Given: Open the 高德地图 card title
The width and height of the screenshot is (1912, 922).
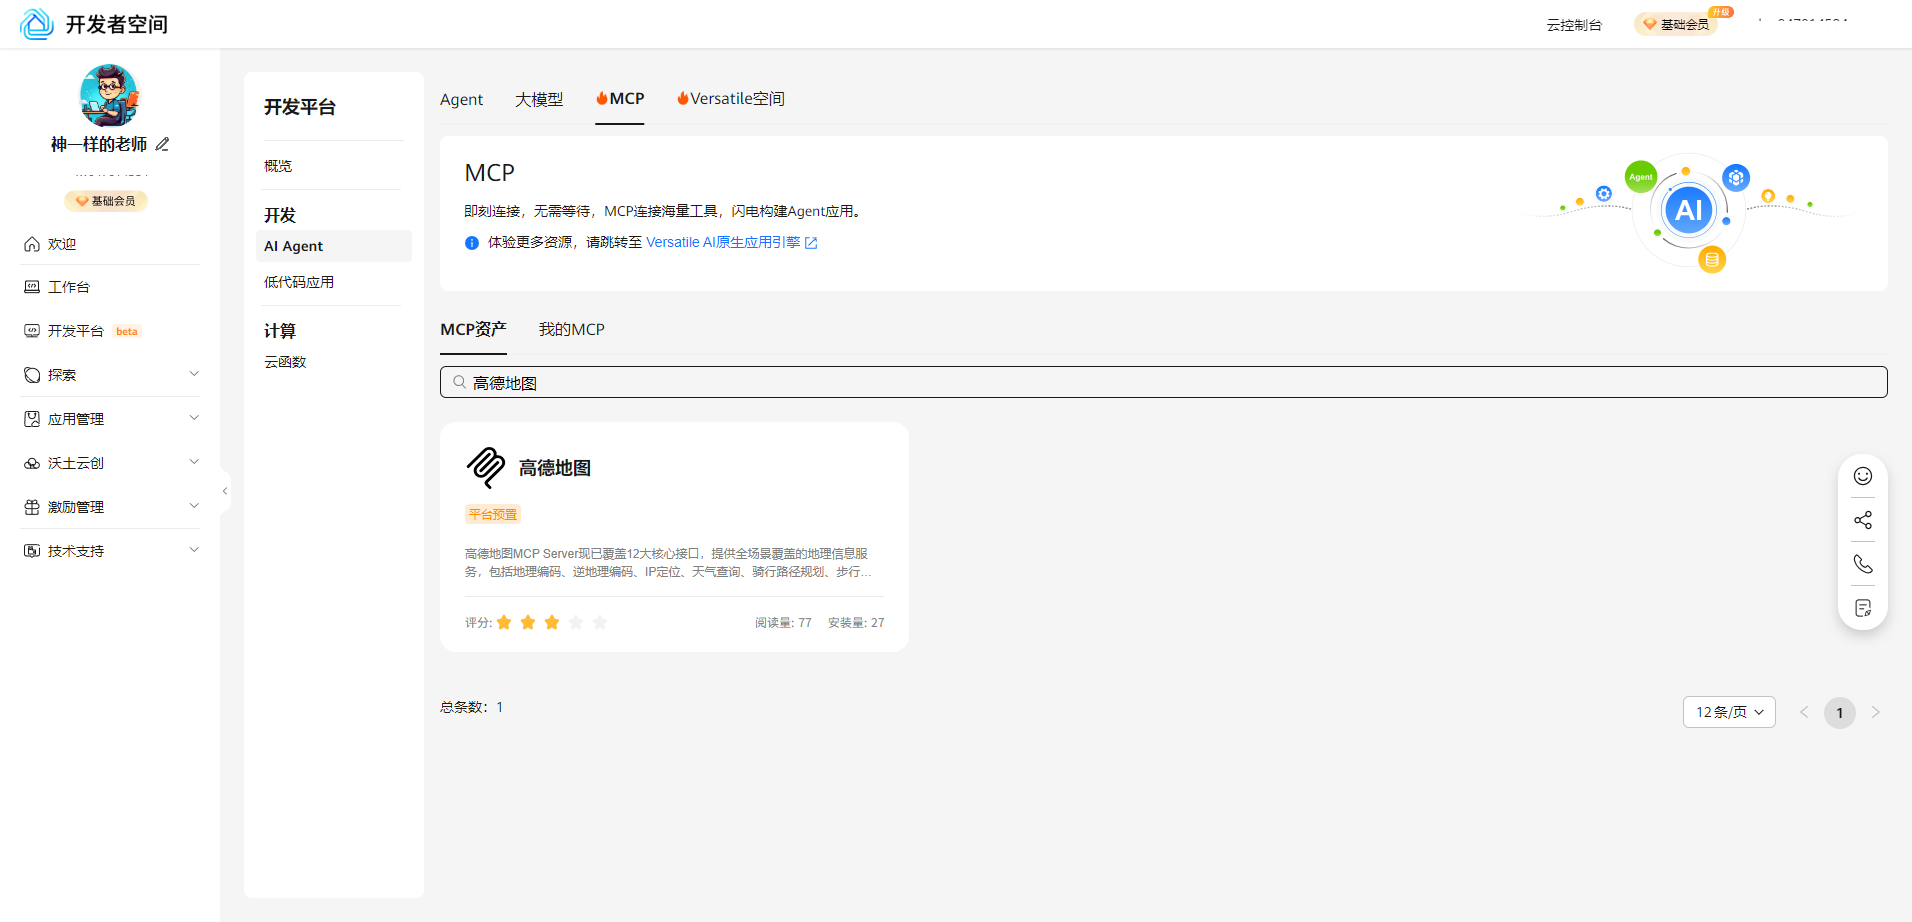Looking at the screenshot, I should (x=555, y=468).
